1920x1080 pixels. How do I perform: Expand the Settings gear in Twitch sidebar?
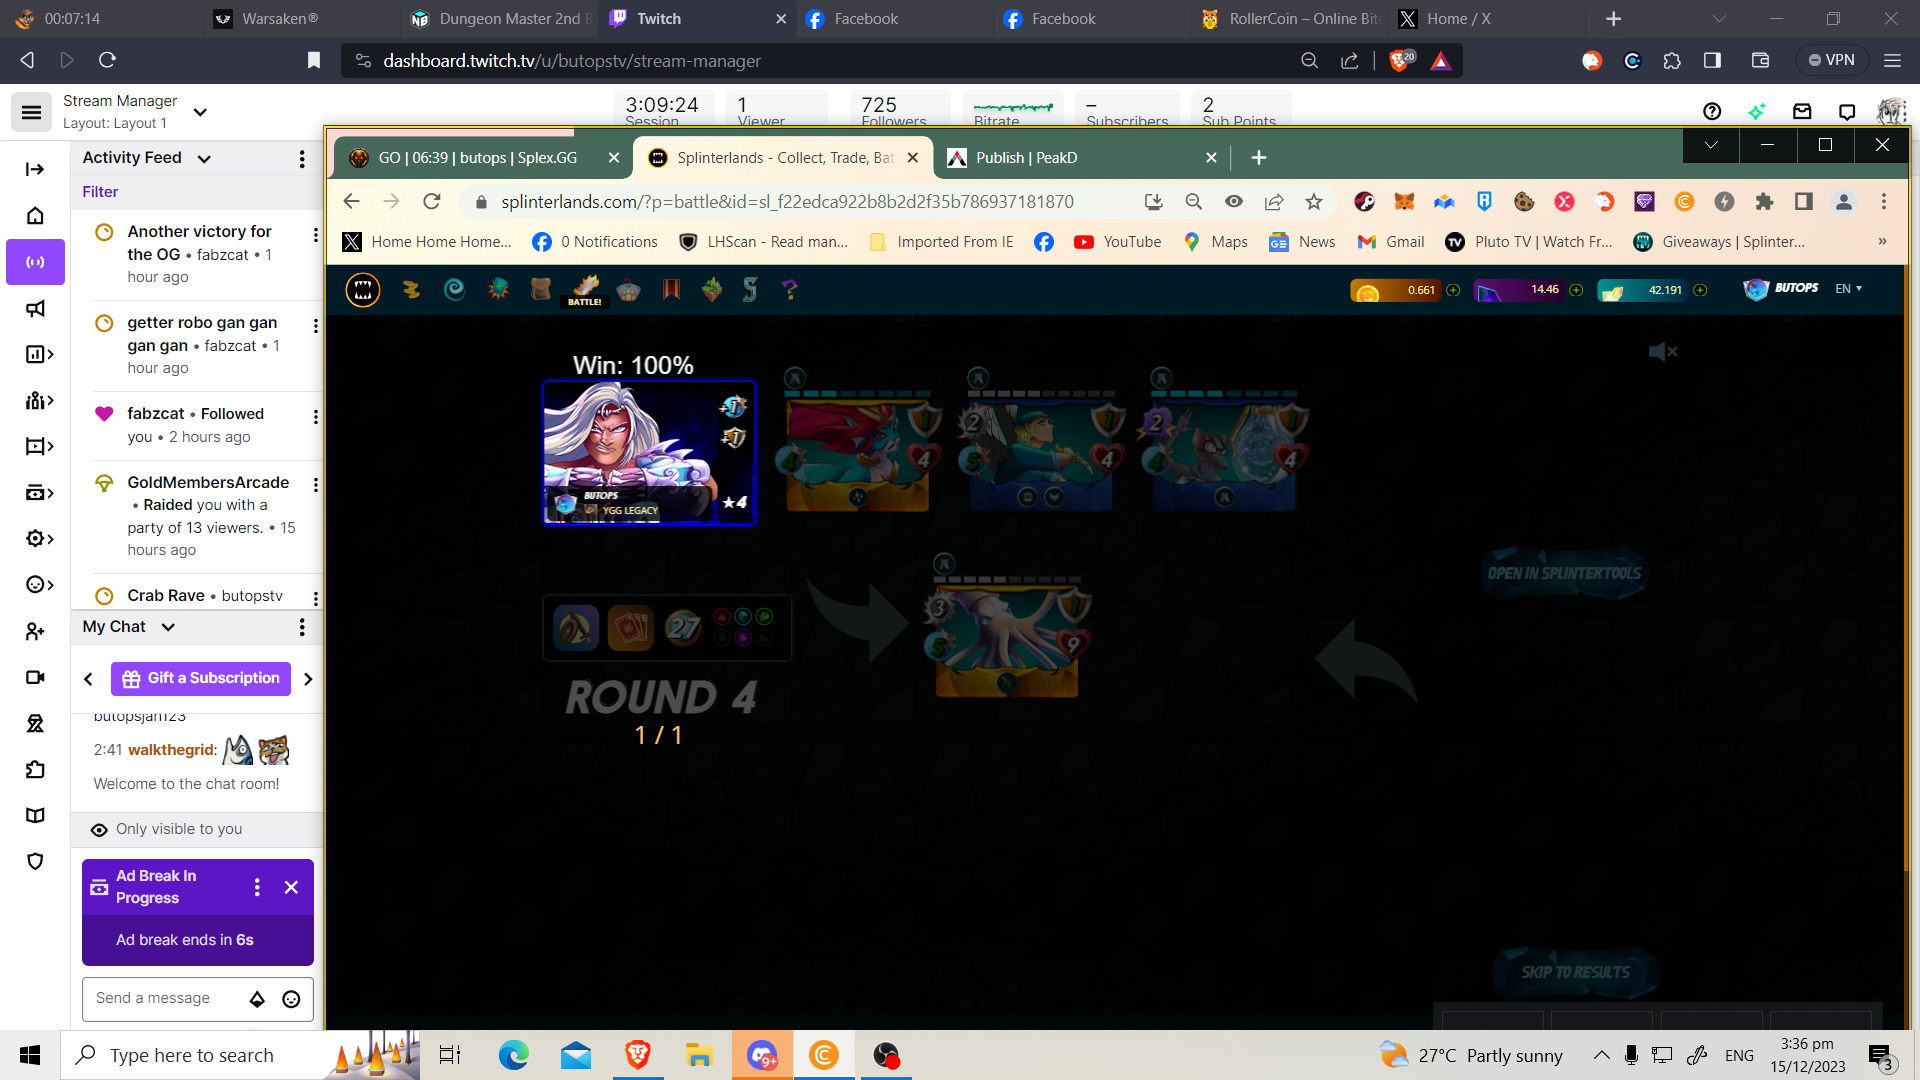pos(38,538)
